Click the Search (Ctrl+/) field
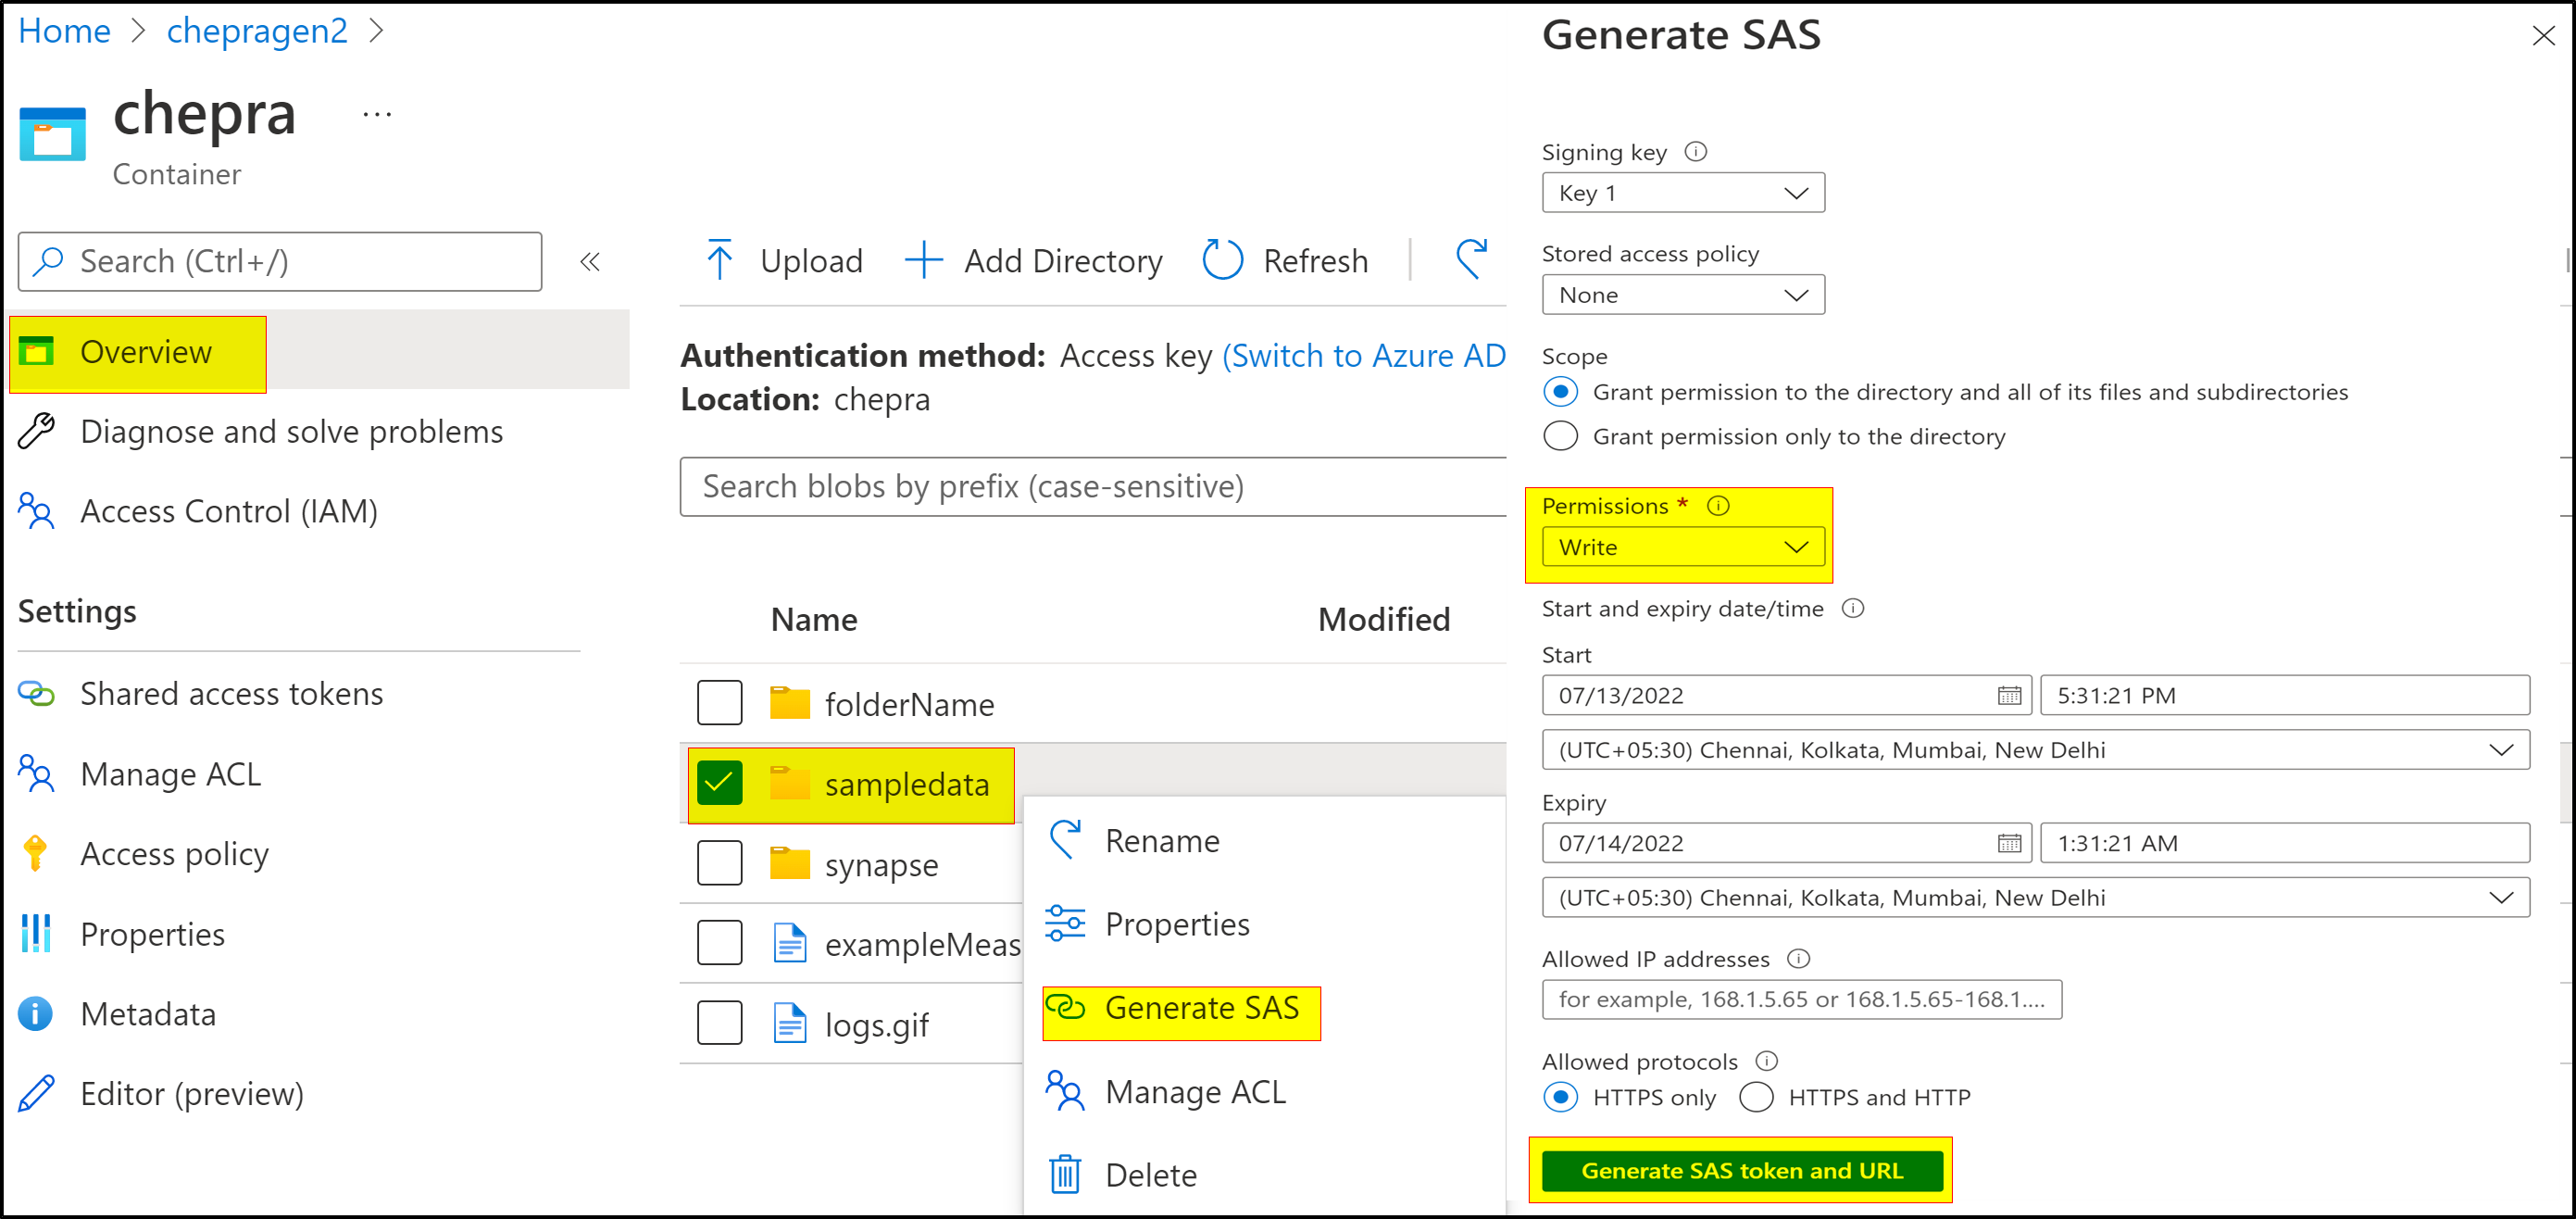This screenshot has width=2576, height=1219. pos(280,262)
